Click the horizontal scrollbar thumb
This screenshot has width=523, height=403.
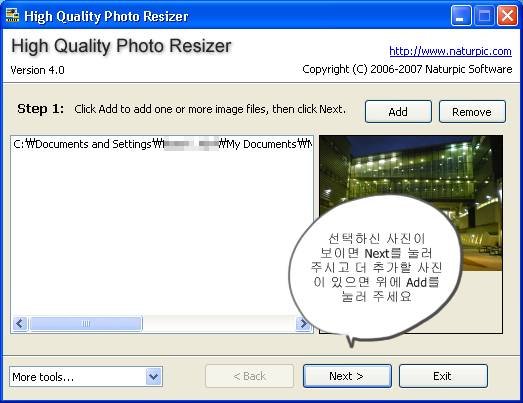(x=86, y=323)
